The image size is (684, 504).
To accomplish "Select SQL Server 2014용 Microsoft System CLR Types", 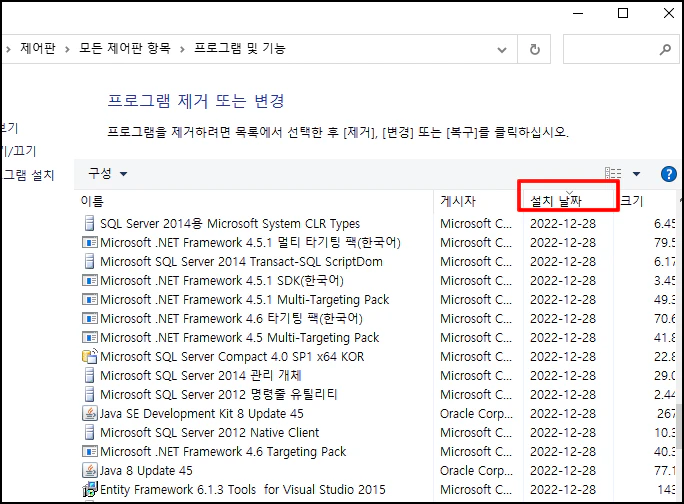I will coord(230,223).
